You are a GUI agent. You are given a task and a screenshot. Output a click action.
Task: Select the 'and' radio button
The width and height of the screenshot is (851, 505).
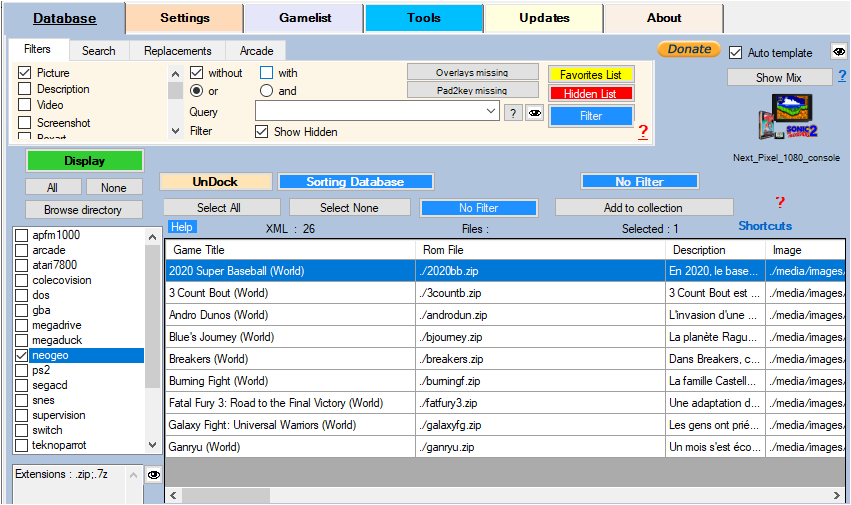(267, 91)
